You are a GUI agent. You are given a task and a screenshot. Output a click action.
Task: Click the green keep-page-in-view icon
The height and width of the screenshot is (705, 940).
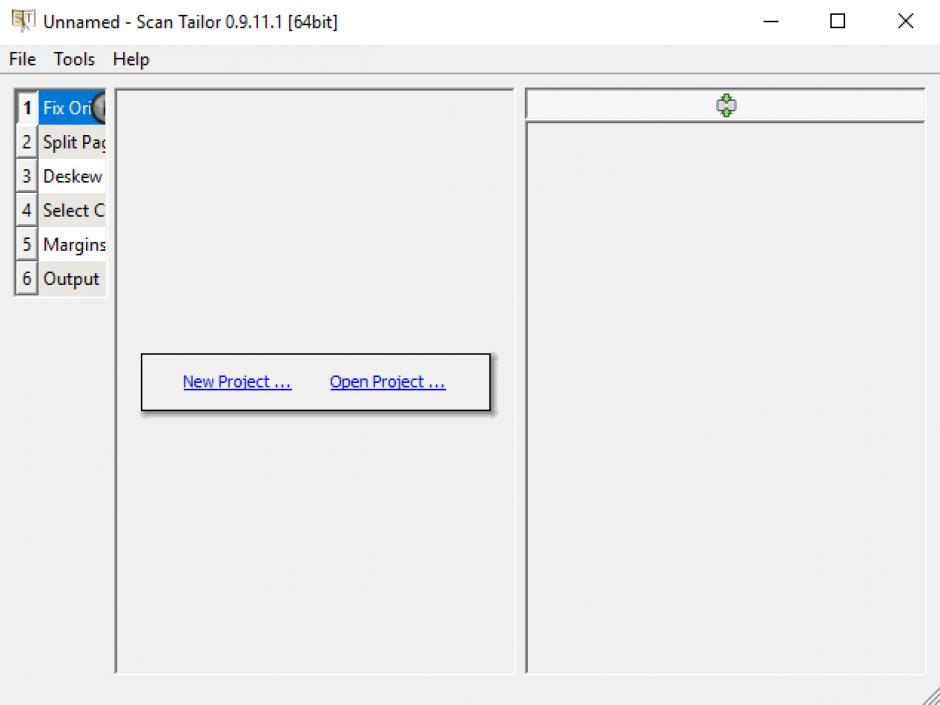(x=726, y=105)
